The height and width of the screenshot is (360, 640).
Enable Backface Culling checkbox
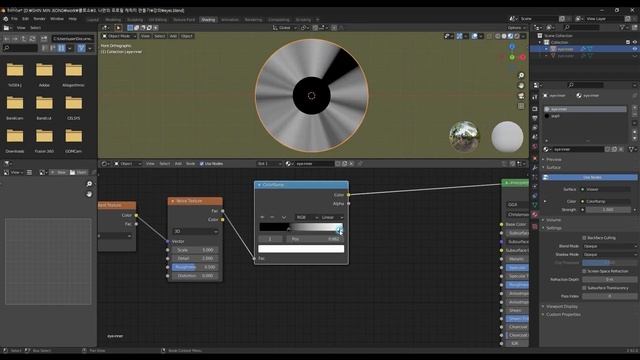click(584, 238)
